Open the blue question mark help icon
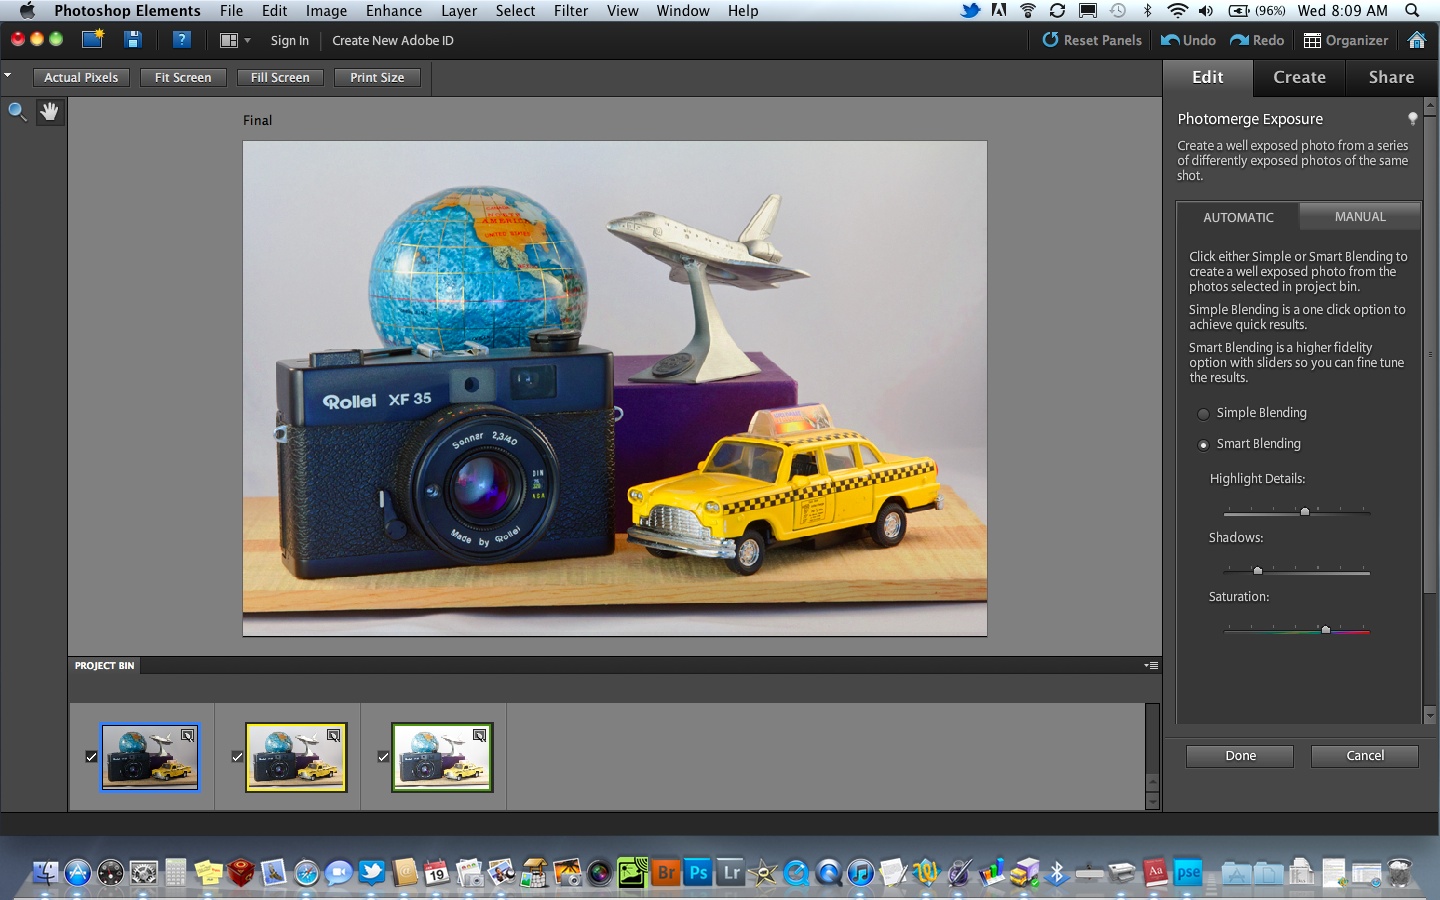The image size is (1440, 900). click(x=181, y=40)
